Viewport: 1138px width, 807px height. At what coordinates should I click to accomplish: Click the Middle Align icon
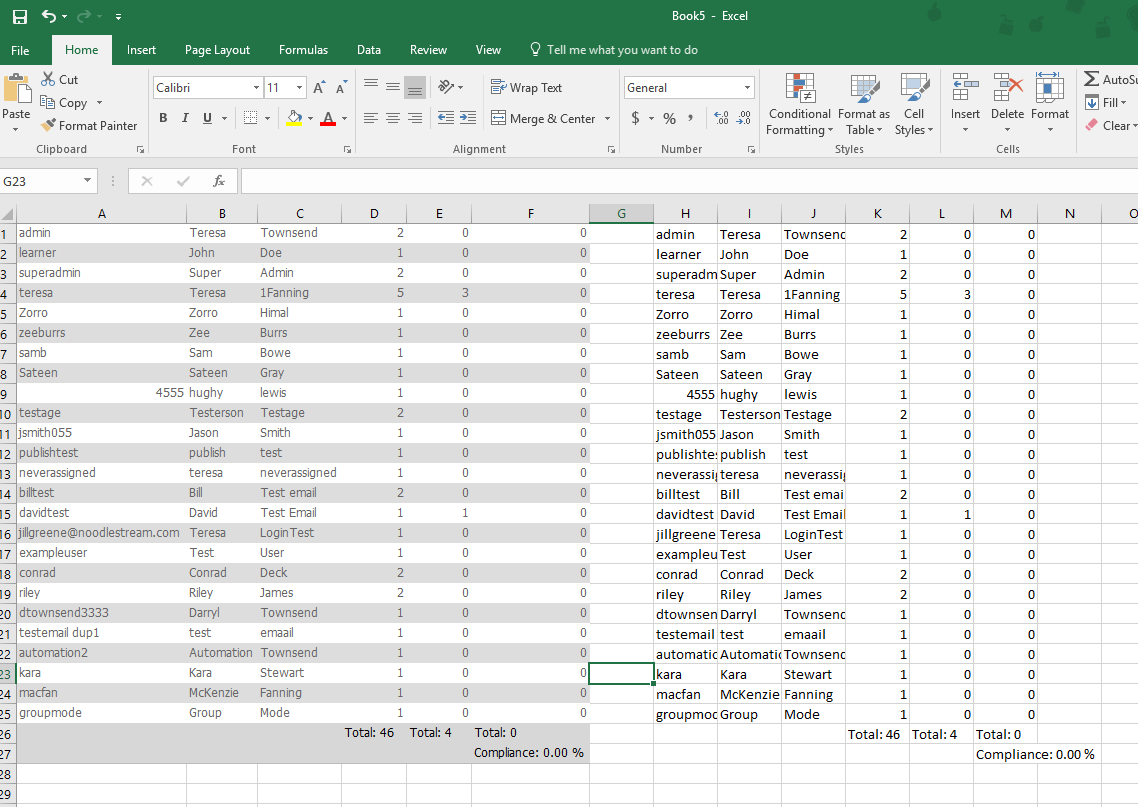coord(393,87)
